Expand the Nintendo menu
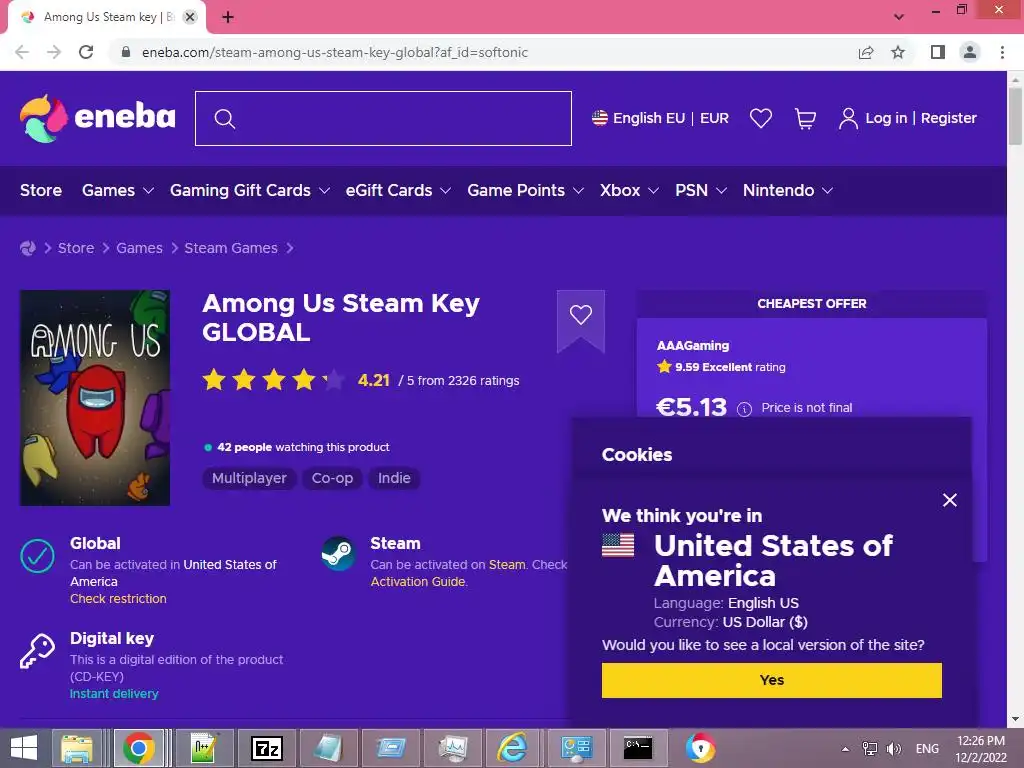The height and width of the screenshot is (768, 1024). coord(788,191)
